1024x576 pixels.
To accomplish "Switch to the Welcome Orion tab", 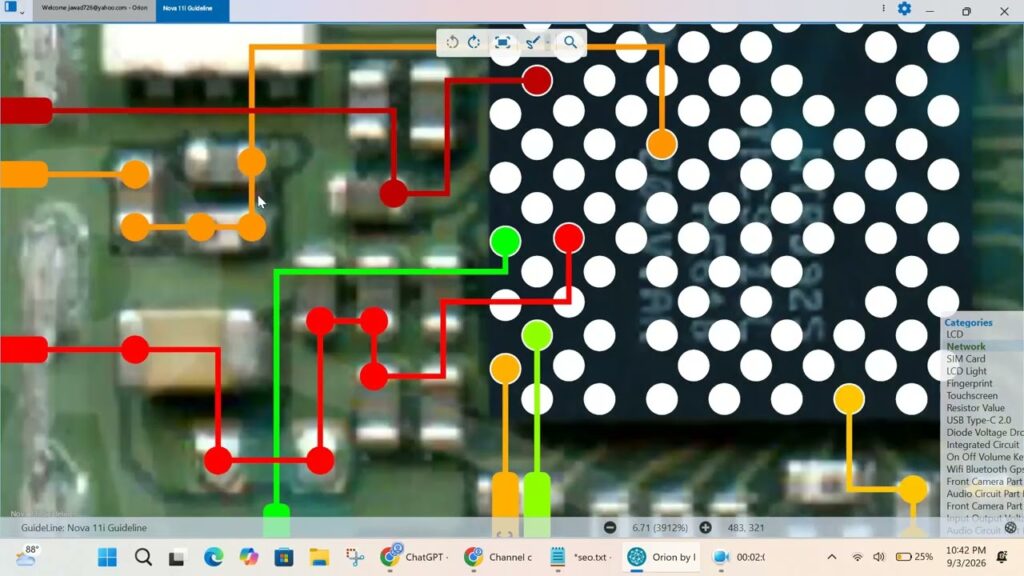I will click(94, 8).
